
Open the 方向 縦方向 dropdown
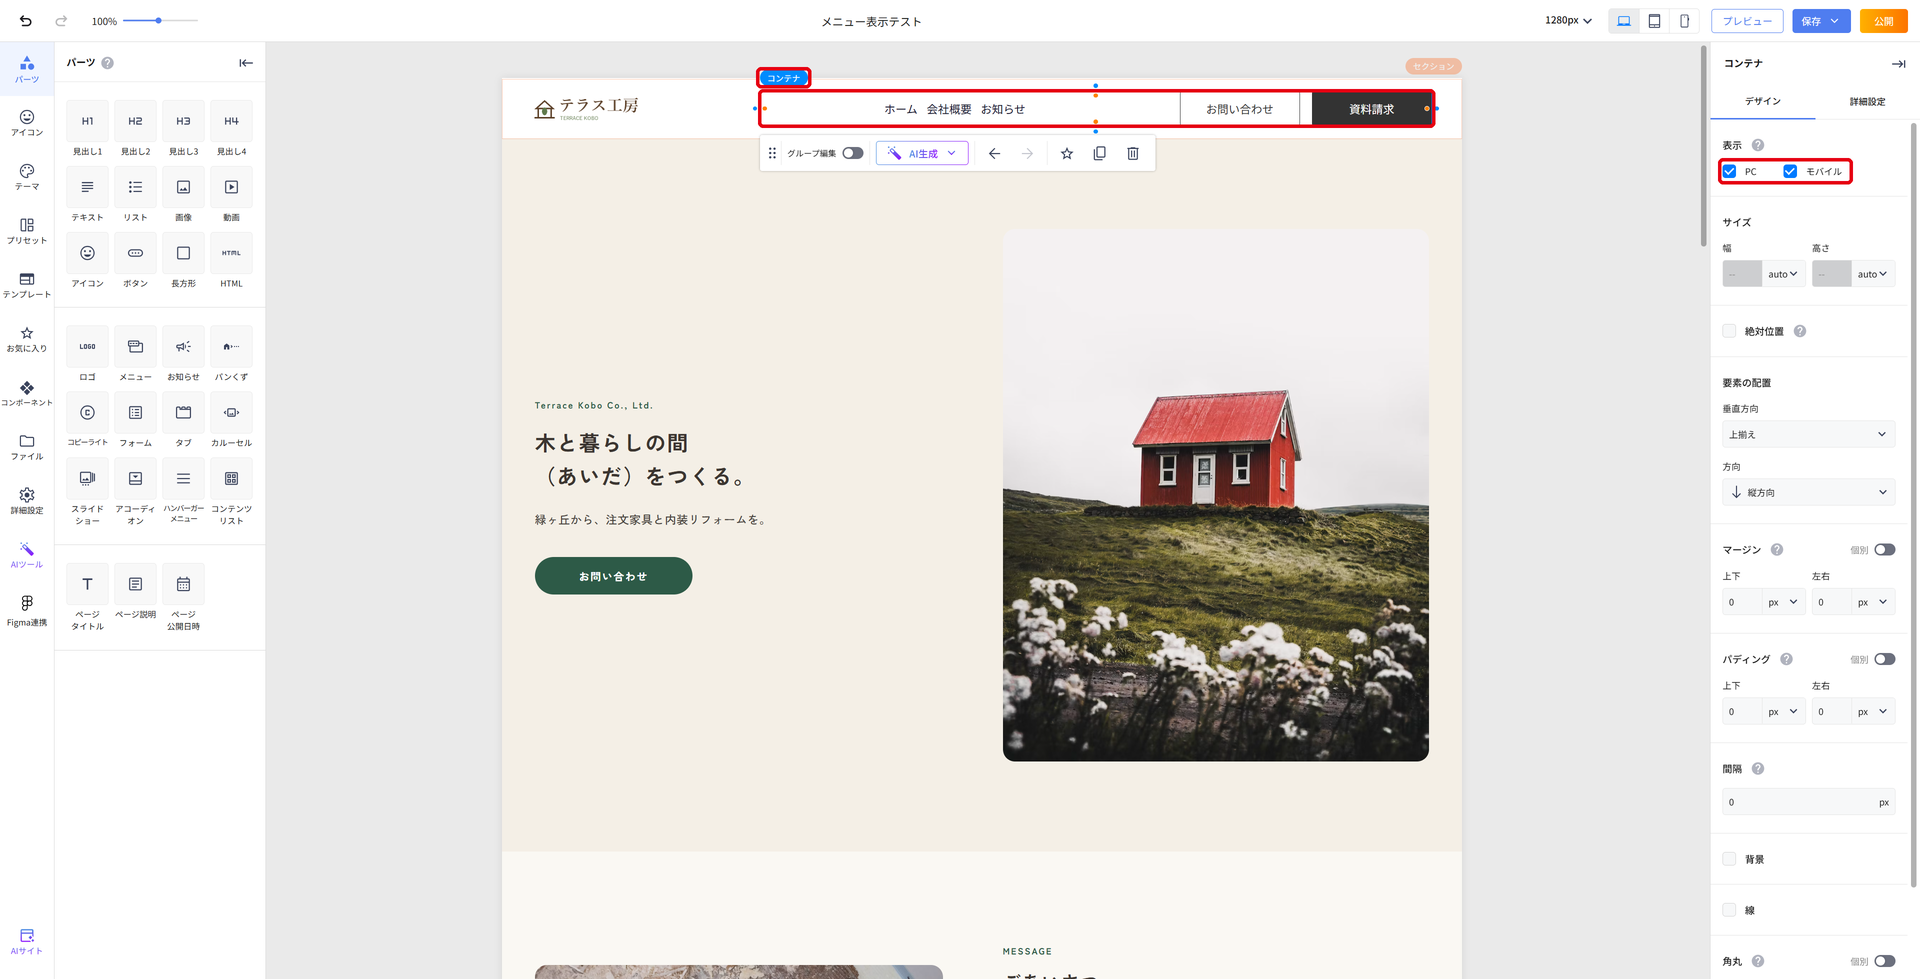(1808, 492)
